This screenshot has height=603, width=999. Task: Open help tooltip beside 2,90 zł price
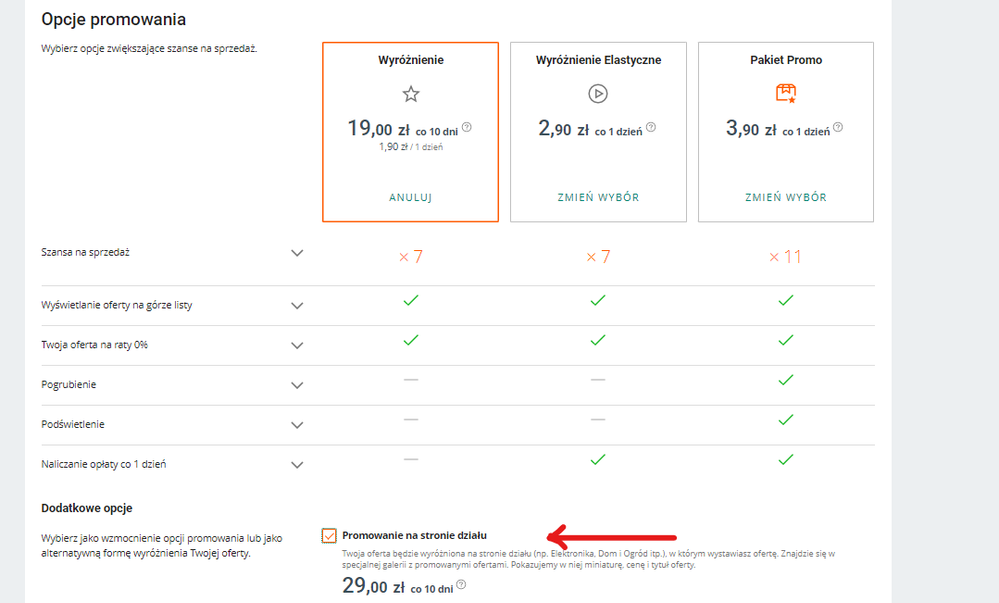click(651, 128)
